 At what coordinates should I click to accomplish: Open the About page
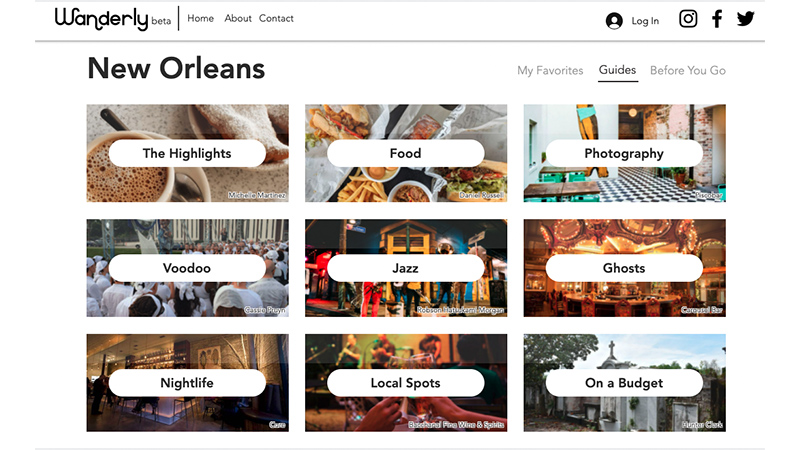click(238, 18)
